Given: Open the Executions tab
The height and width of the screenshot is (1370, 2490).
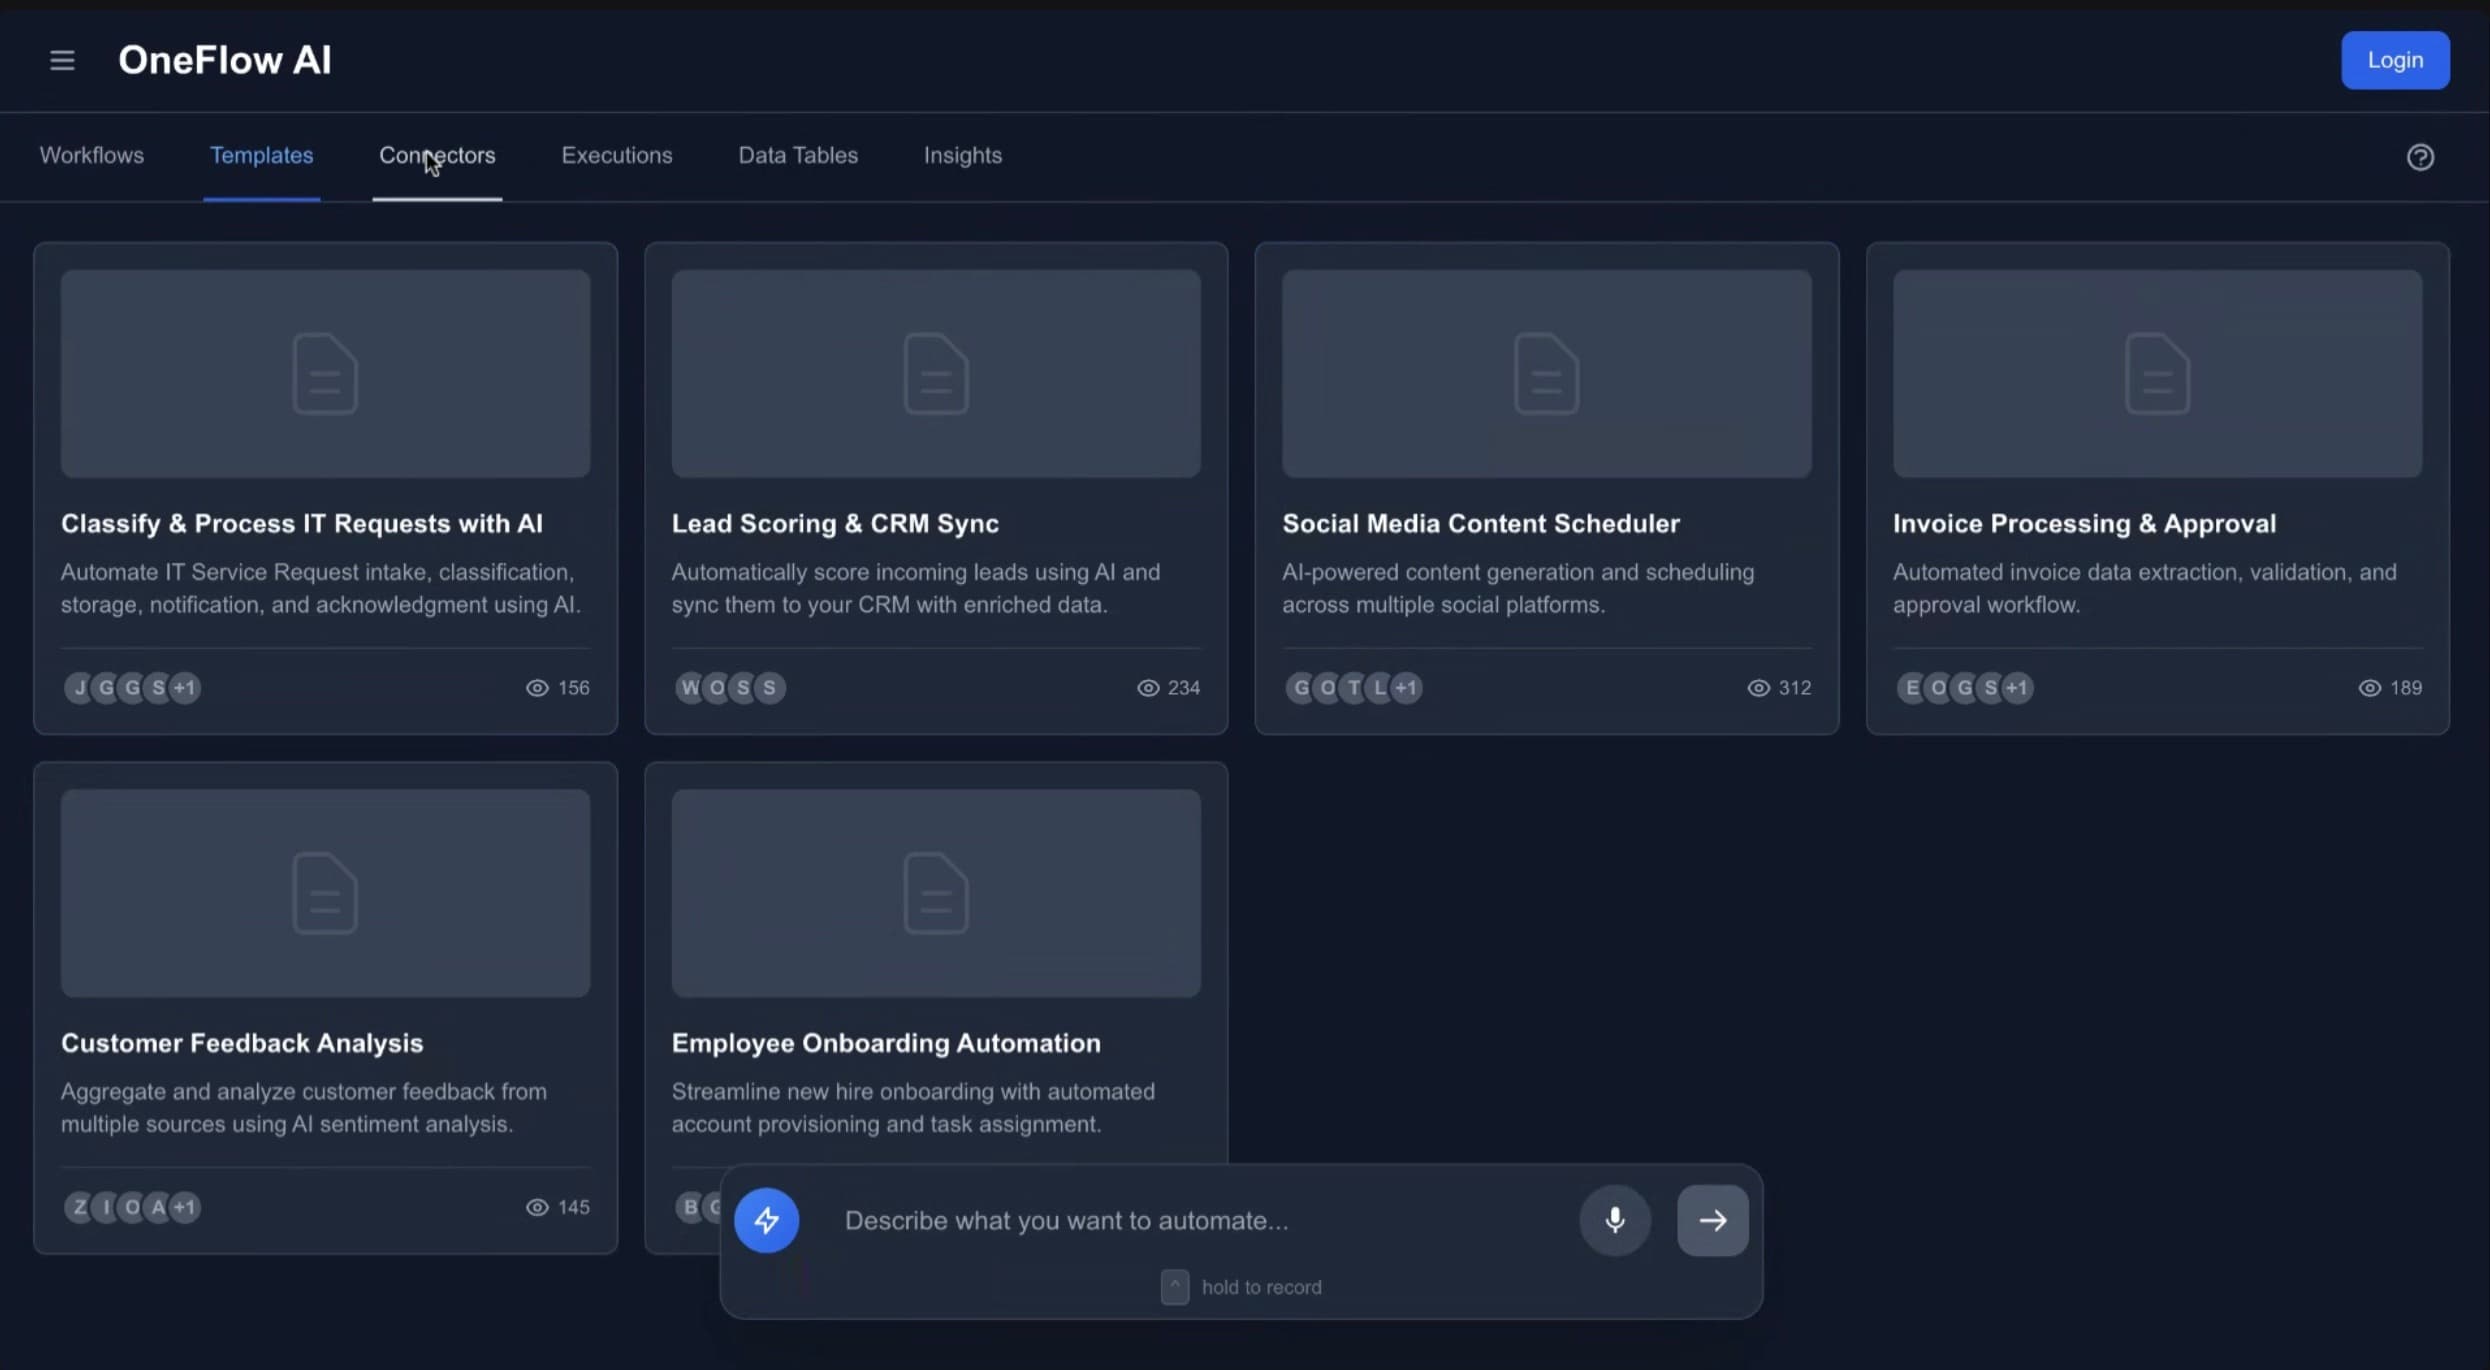Looking at the screenshot, I should pos(616,156).
